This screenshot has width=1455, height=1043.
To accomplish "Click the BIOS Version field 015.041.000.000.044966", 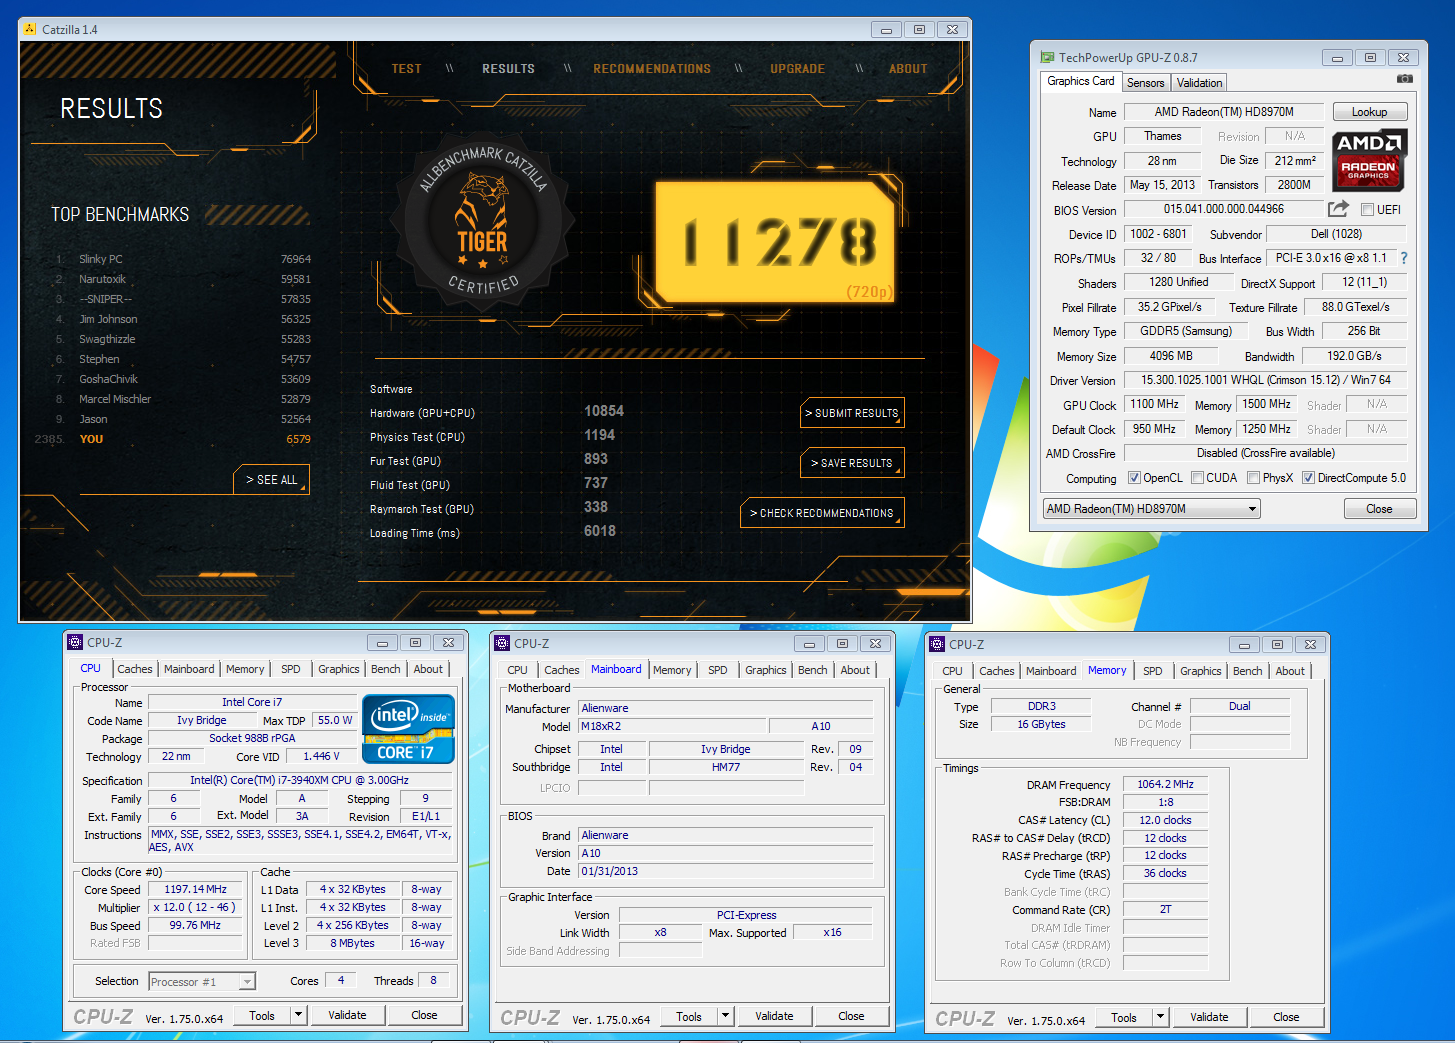I will [x=1224, y=209].
